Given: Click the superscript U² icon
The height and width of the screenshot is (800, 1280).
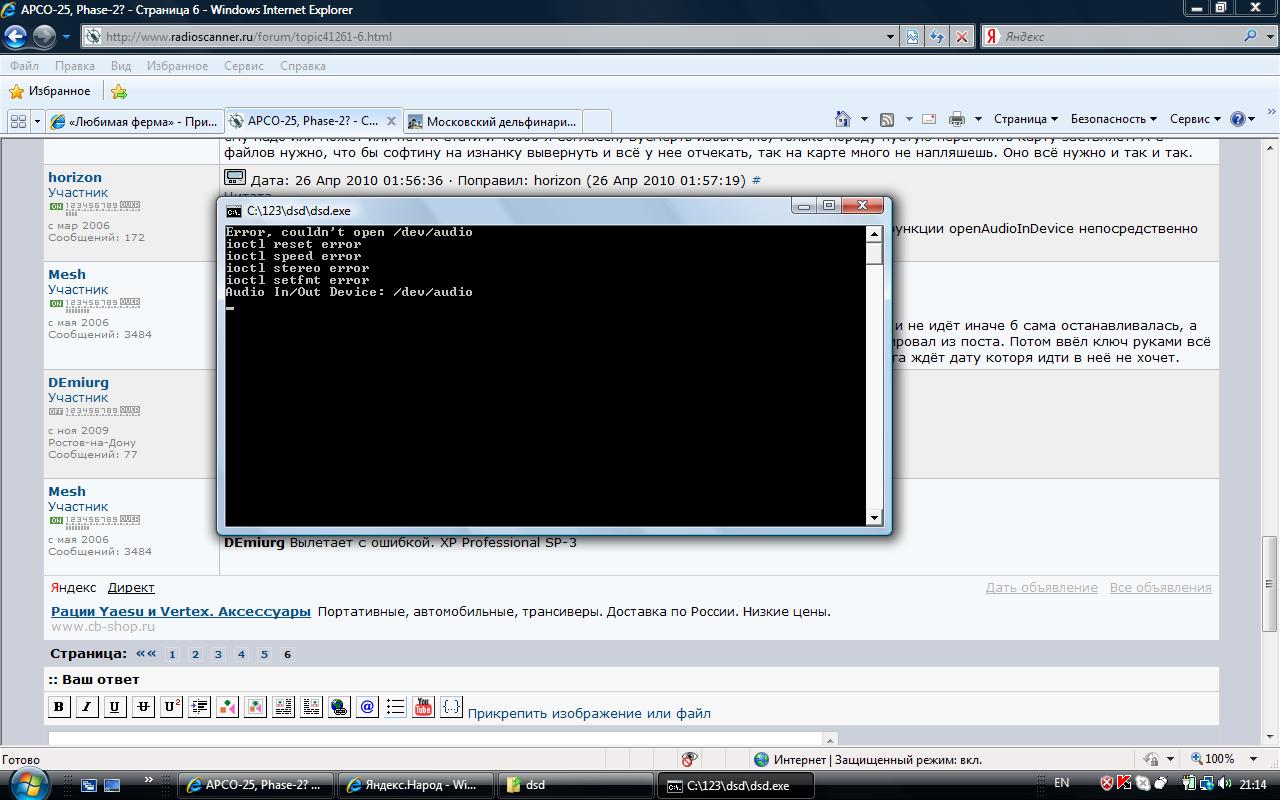Looking at the screenshot, I should click(x=171, y=706).
